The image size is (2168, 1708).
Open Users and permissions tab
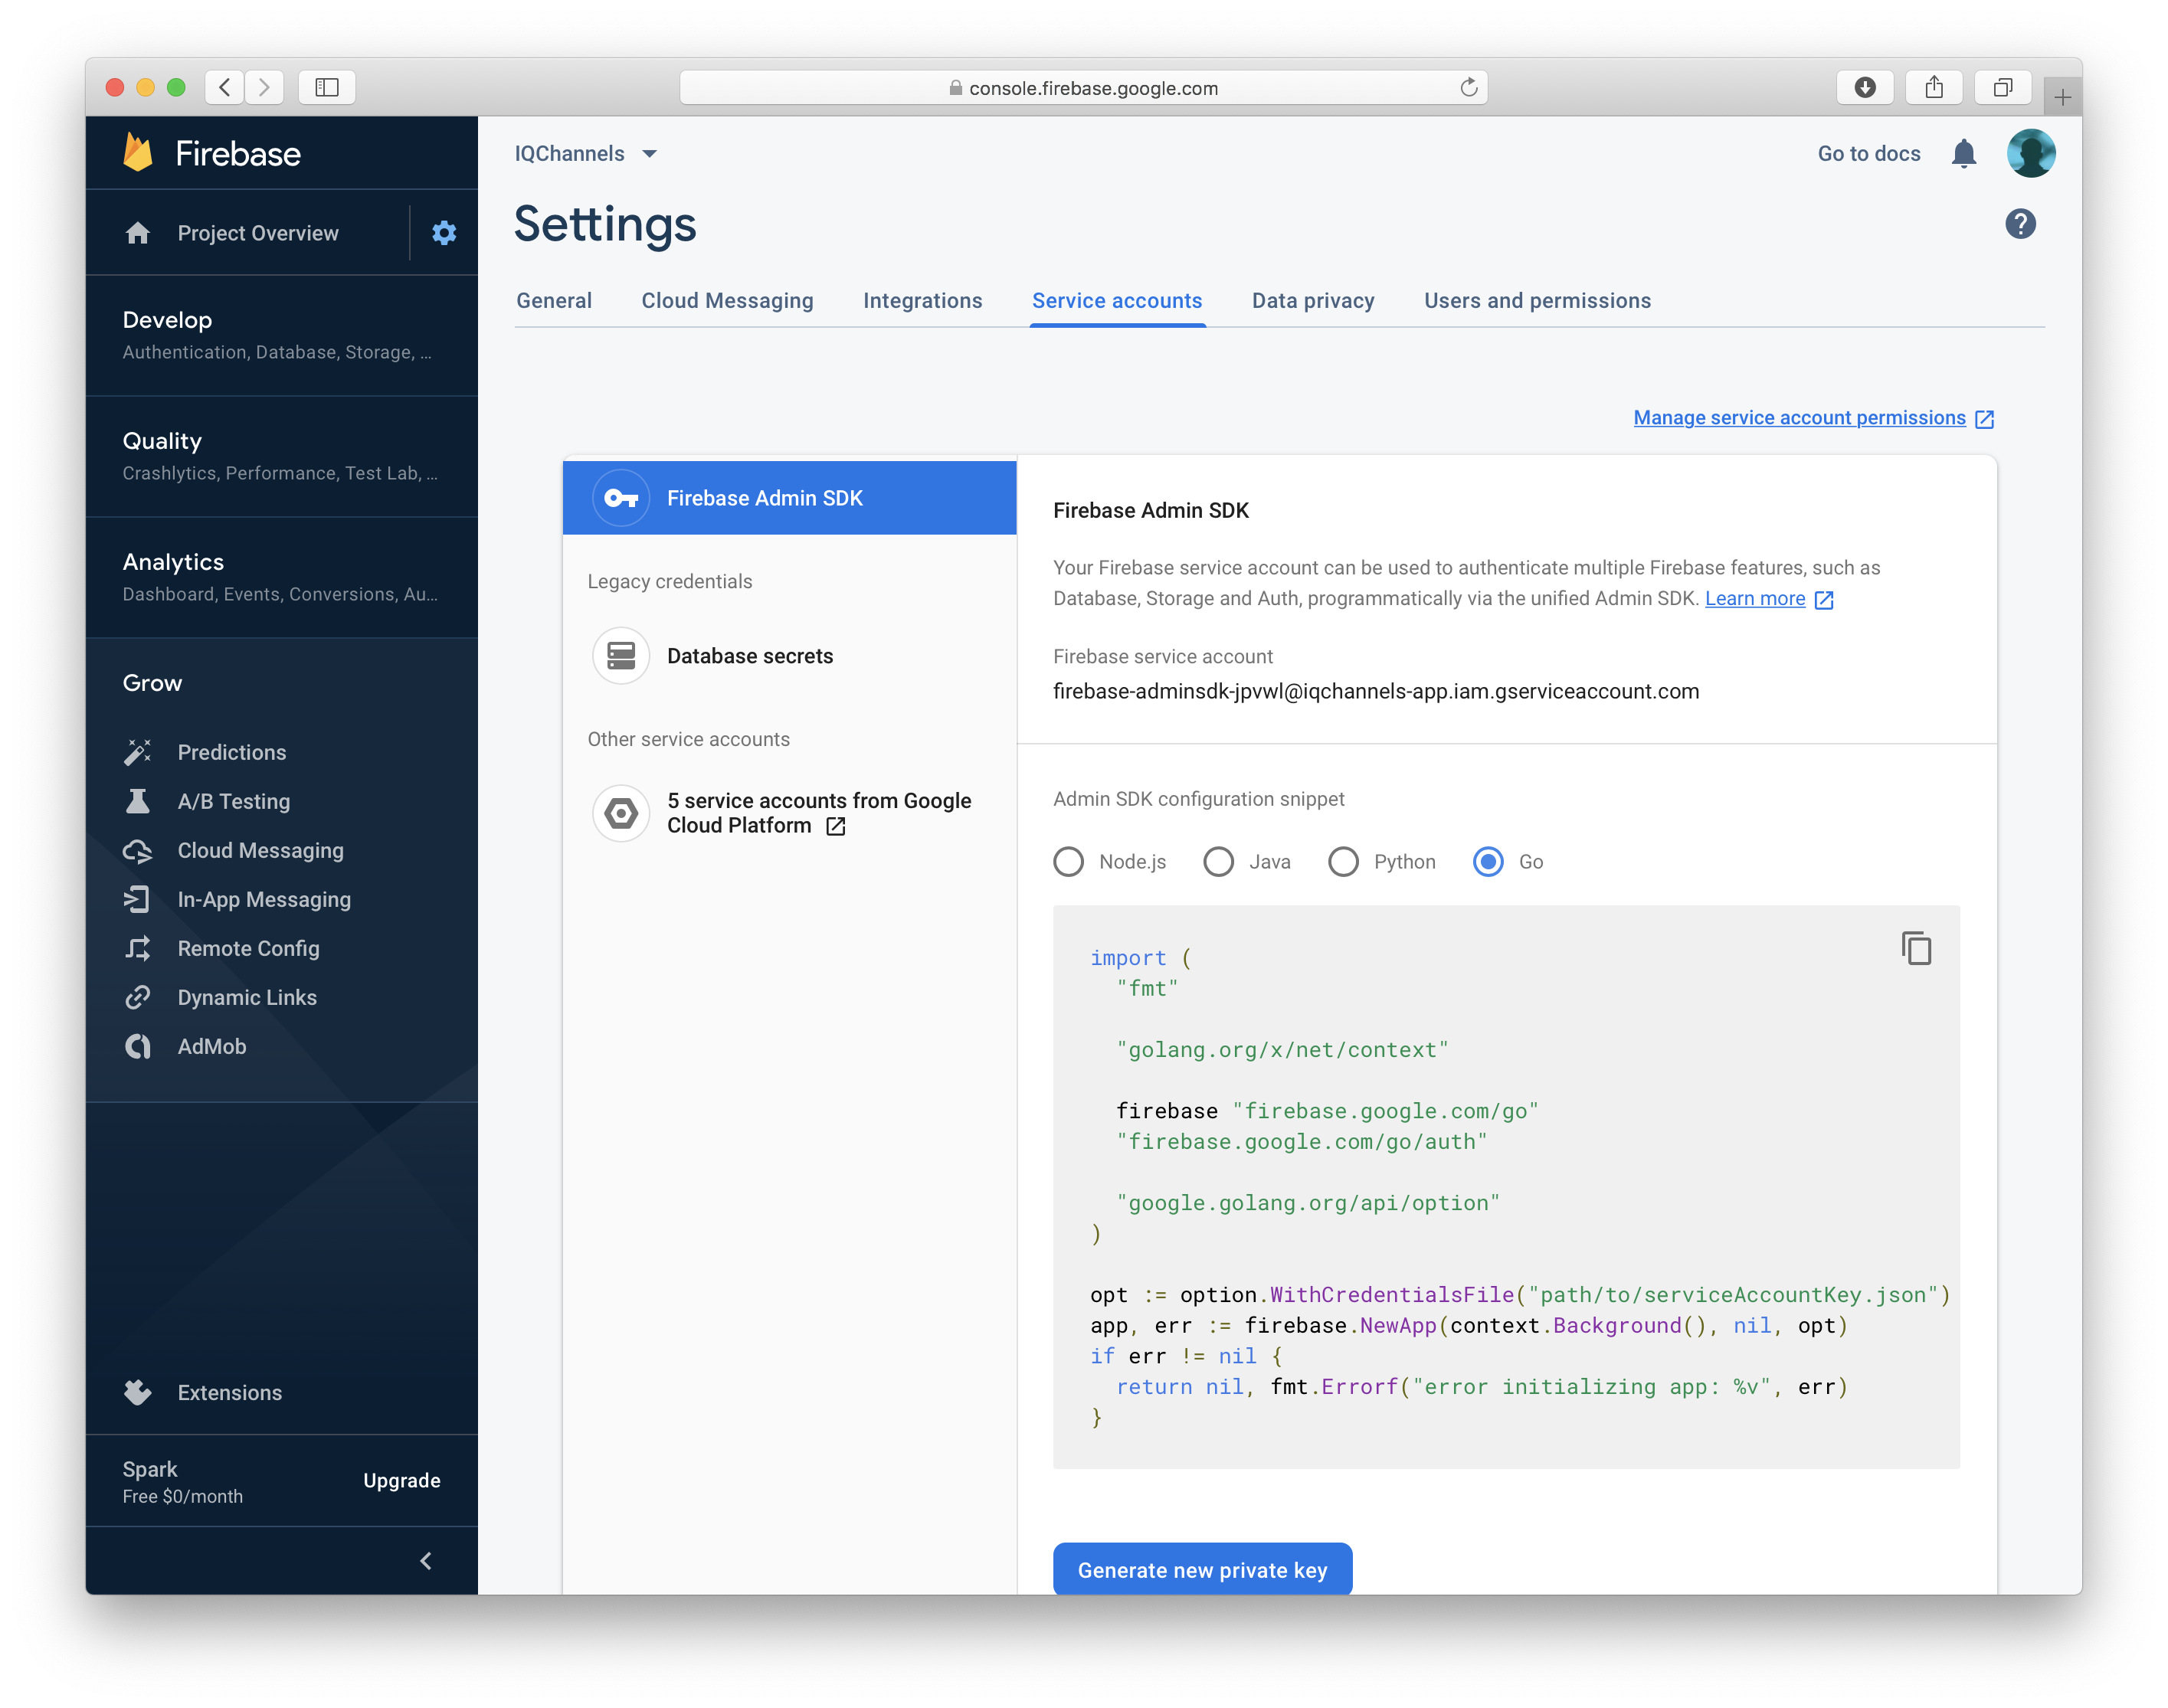pos(1537,301)
